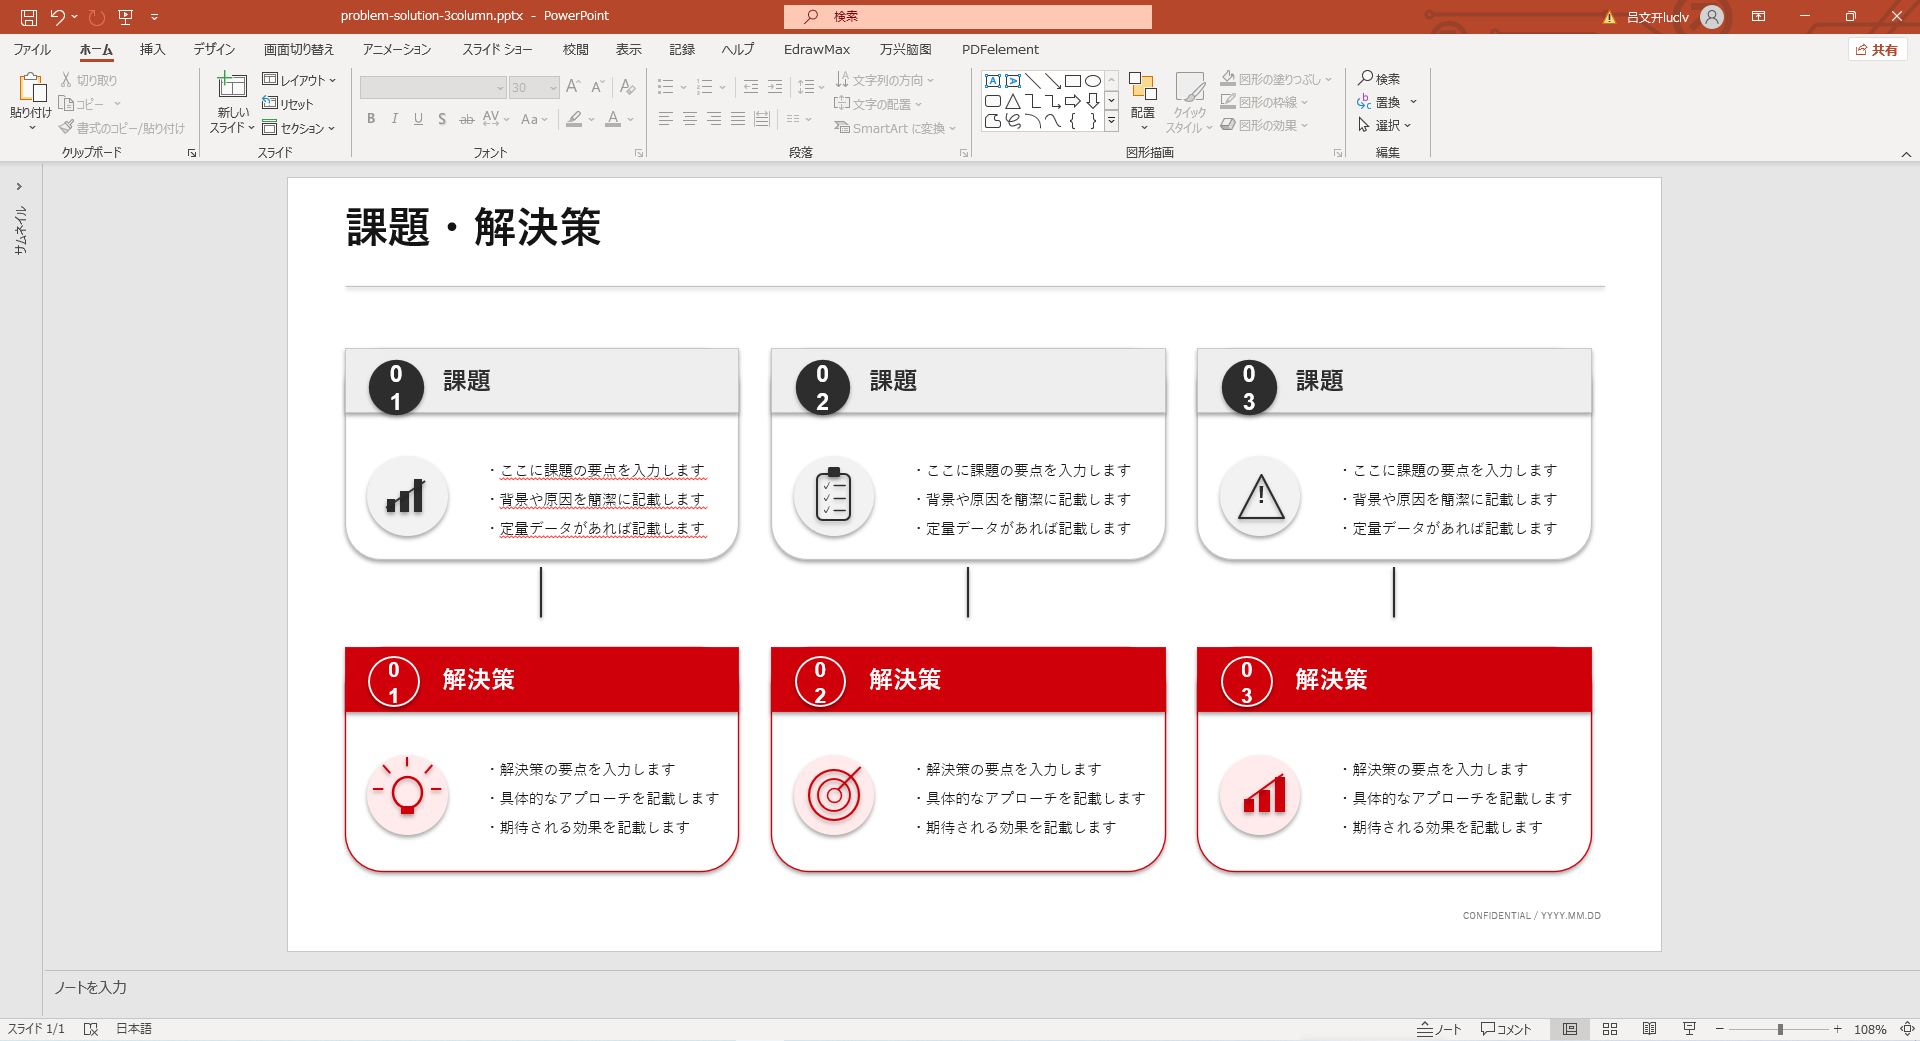1920x1041 pixels.
Task: Open Replace (置換) in the editing group
Action: click(x=1379, y=102)
